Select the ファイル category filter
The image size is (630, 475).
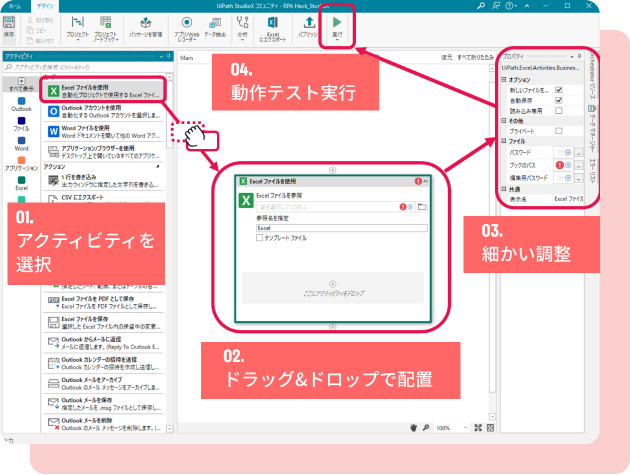coord(21,124)
